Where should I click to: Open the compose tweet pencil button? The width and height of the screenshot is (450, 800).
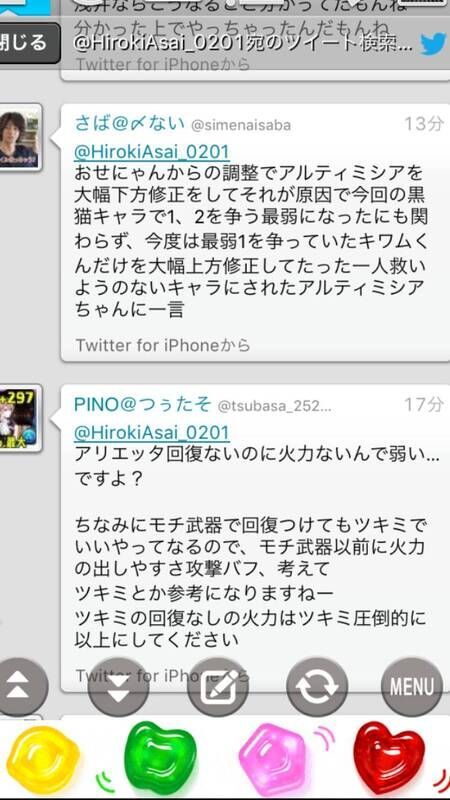[218, 687]
